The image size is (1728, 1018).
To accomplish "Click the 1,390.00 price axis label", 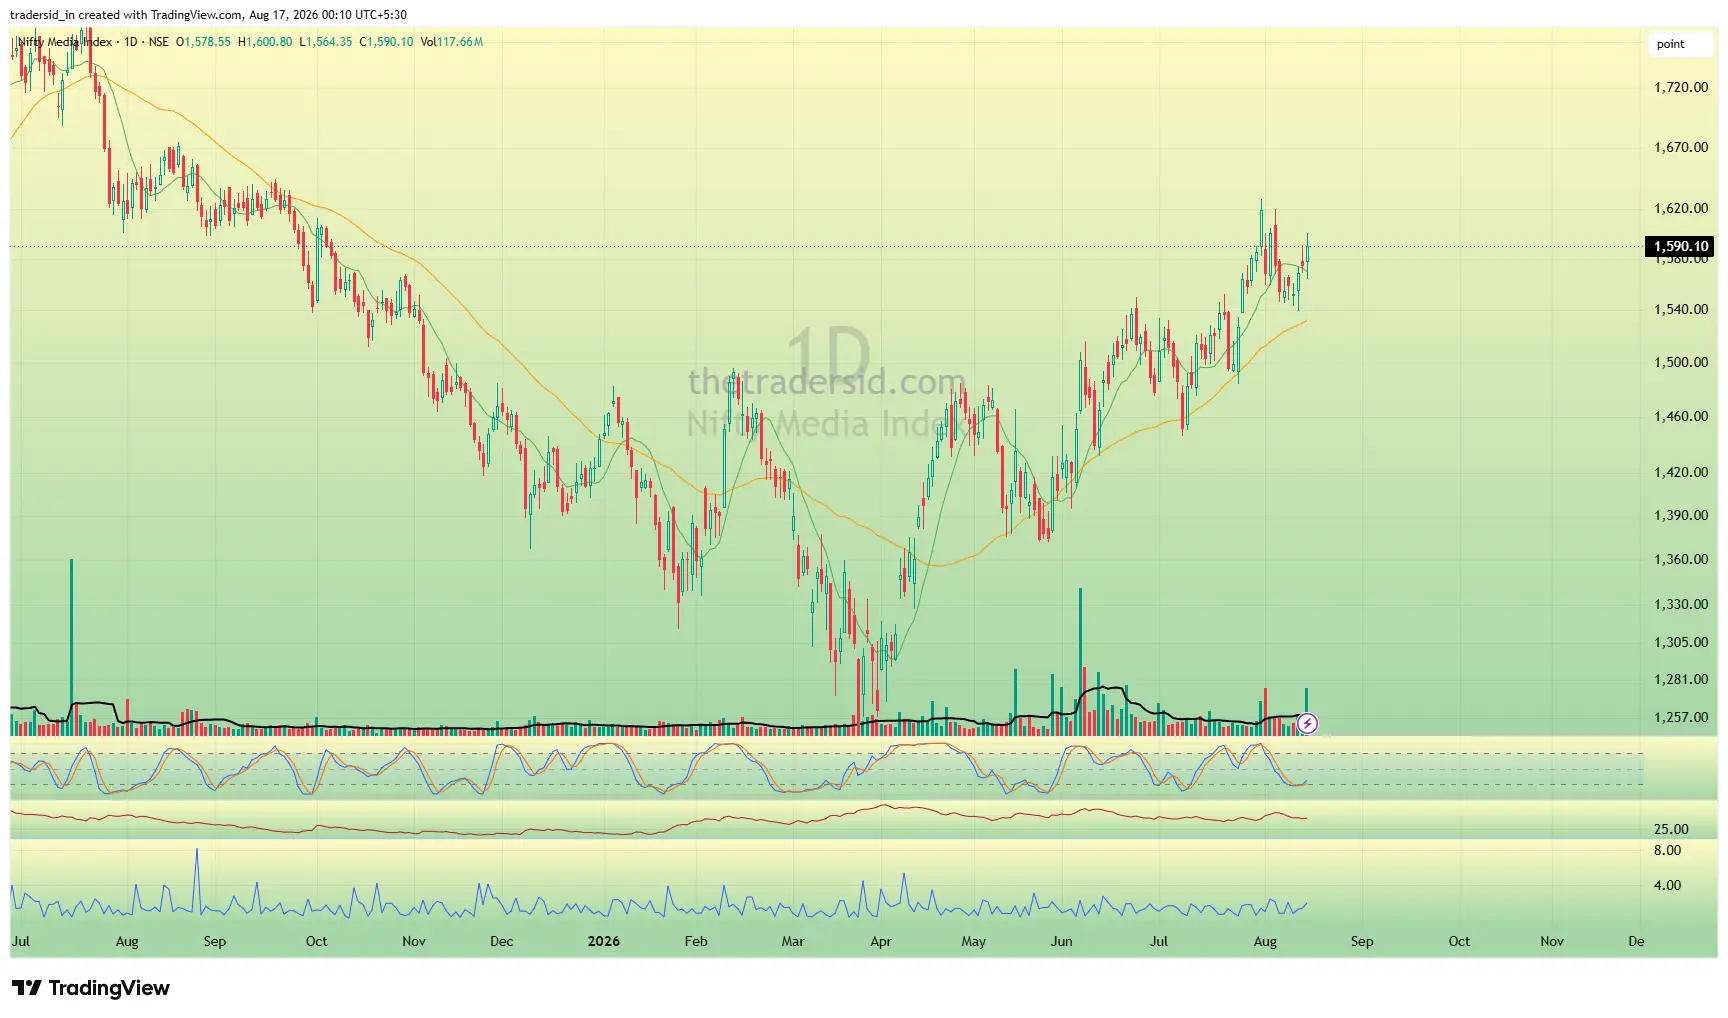I will (x=1681, y=515).
